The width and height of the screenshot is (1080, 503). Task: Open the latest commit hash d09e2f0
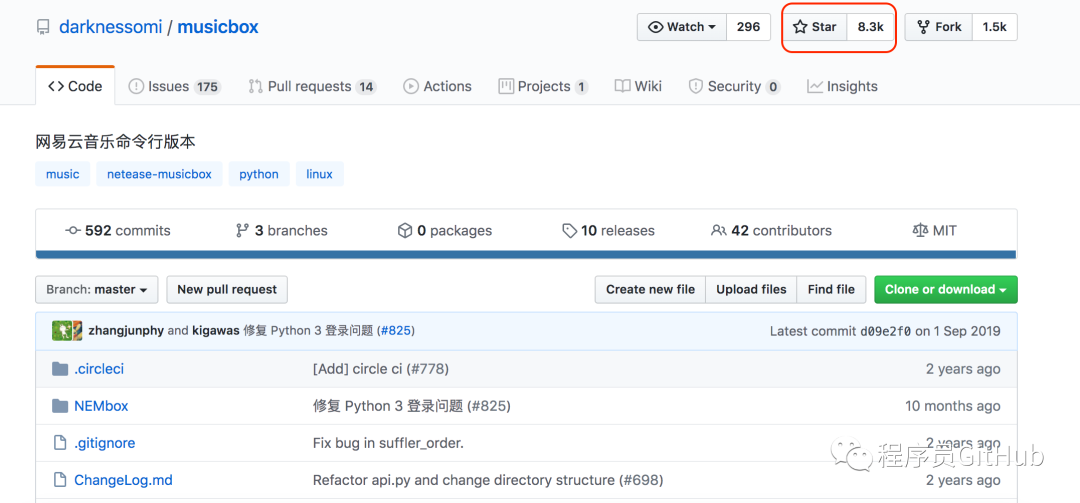(x=886, y=331)
